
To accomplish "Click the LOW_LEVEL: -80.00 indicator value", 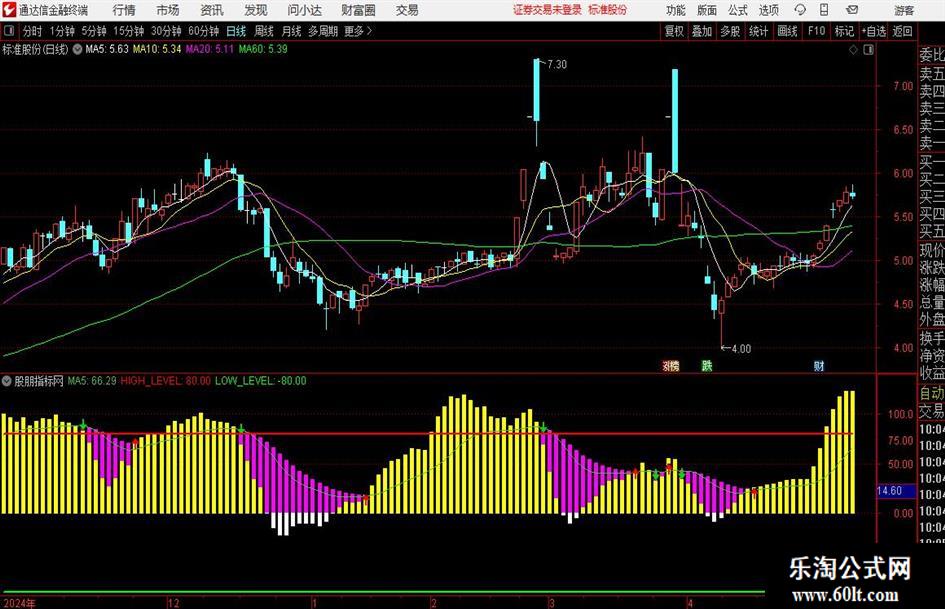I will [260, 380].
